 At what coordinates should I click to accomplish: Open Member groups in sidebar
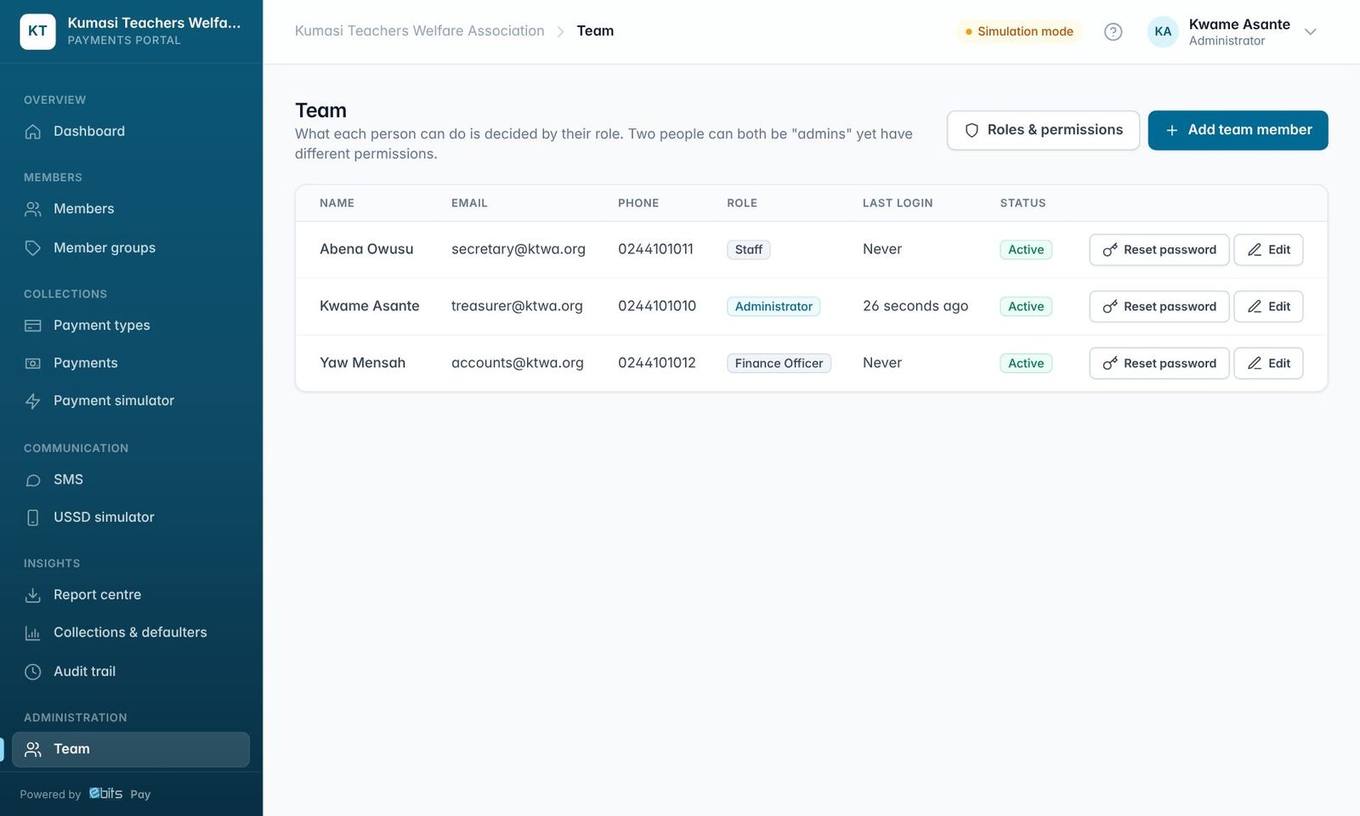(131, 248)
